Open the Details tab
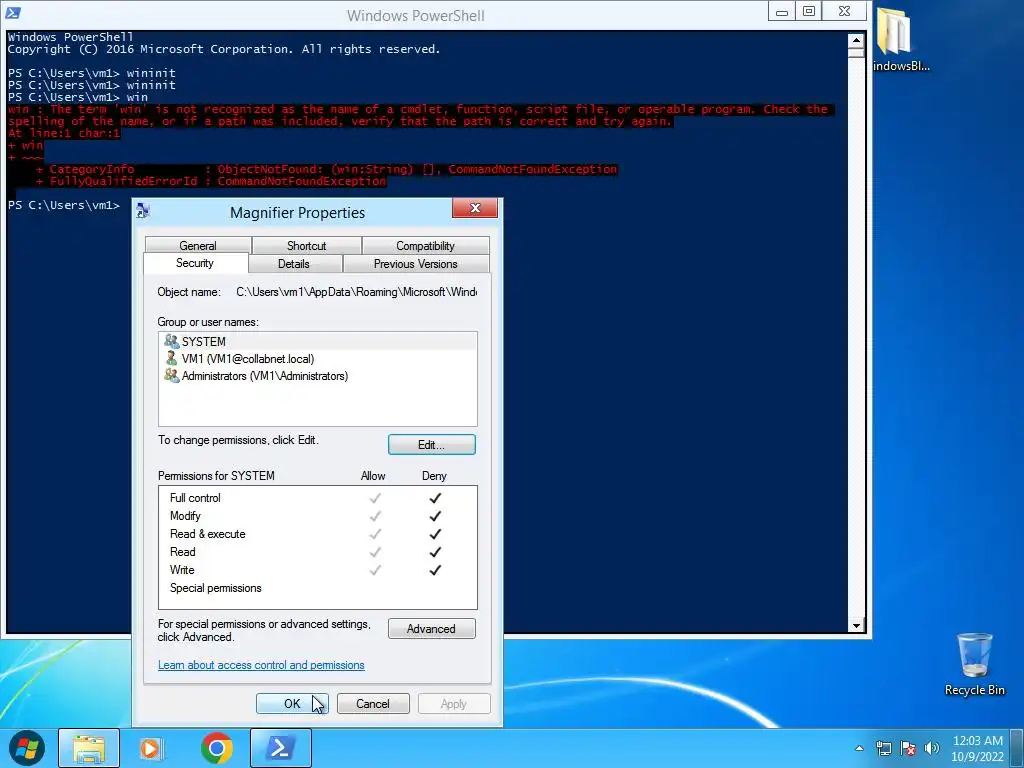 click(294, 264)
